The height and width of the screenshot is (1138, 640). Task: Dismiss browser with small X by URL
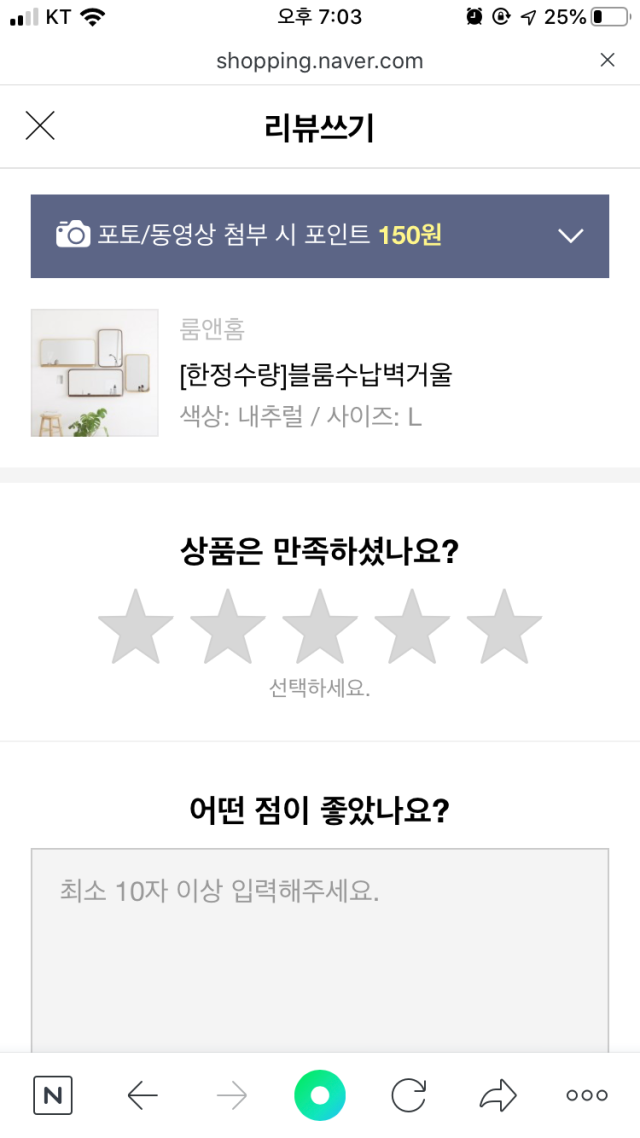[x=607, y=60]
